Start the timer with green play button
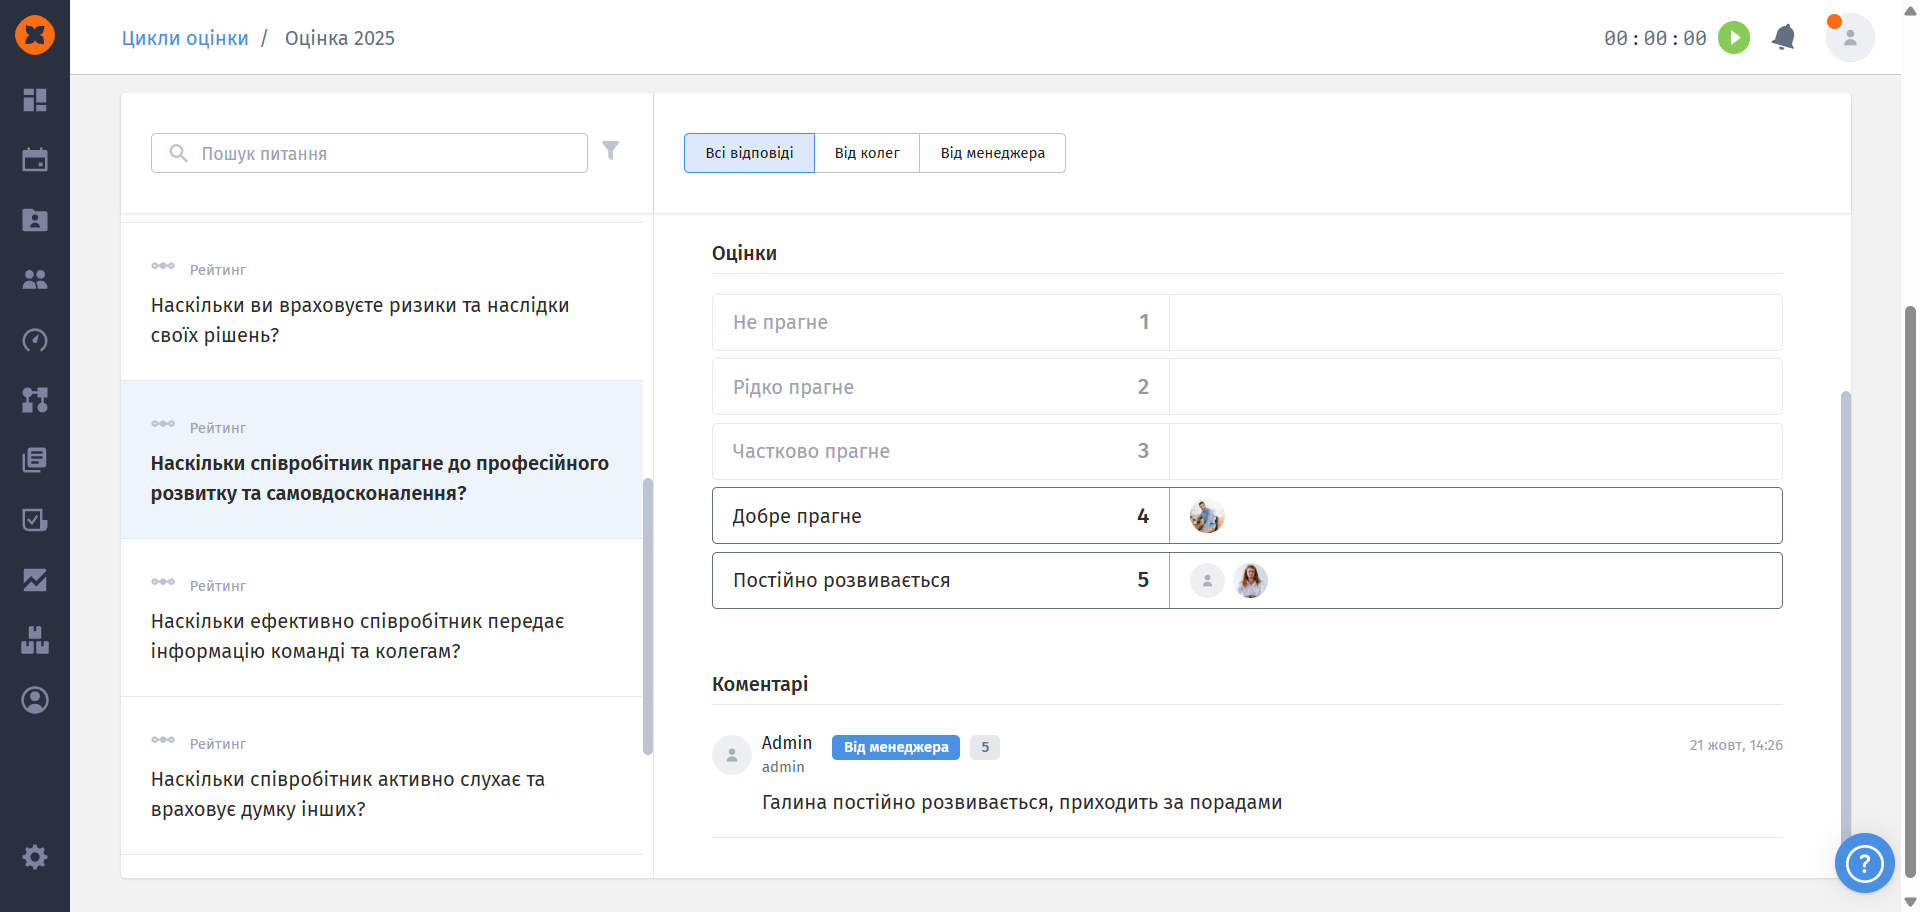Screen dimensions: 1920x912 [x=1734, y=38]
